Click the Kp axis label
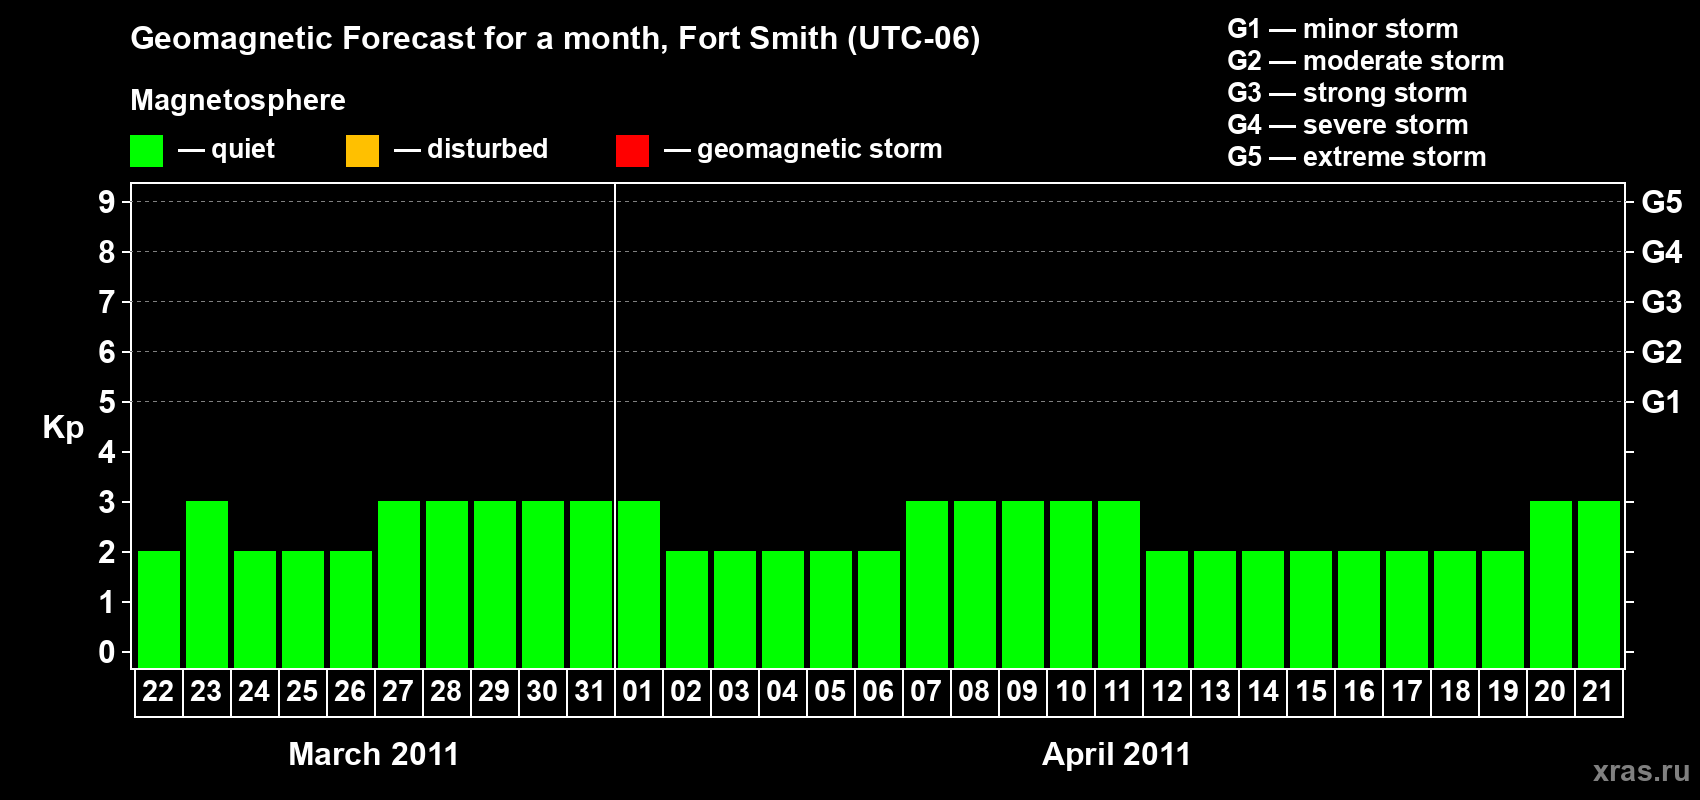This screenshot has width=1700, height=800. click(x=63, y=428)
